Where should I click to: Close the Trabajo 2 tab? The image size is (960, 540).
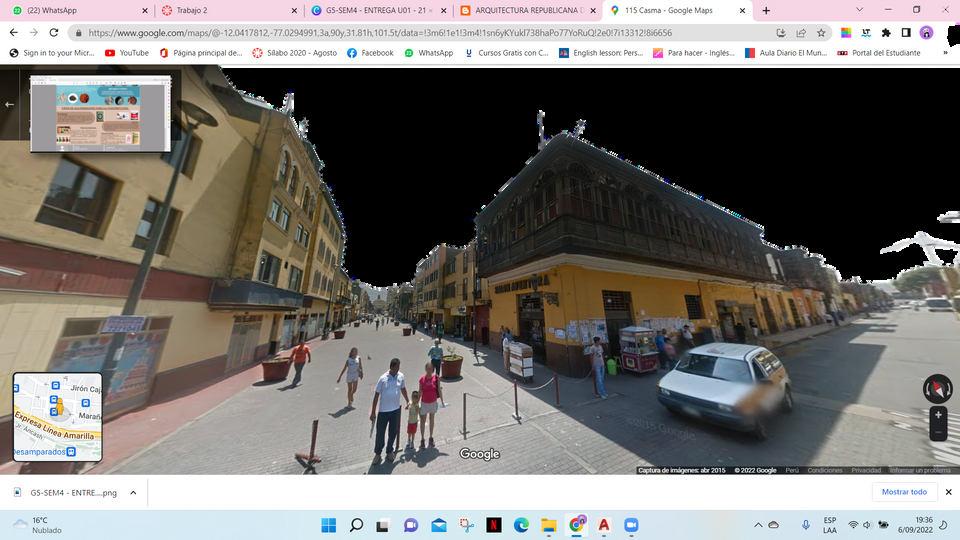pyautogui.click(x=294, y=10)
